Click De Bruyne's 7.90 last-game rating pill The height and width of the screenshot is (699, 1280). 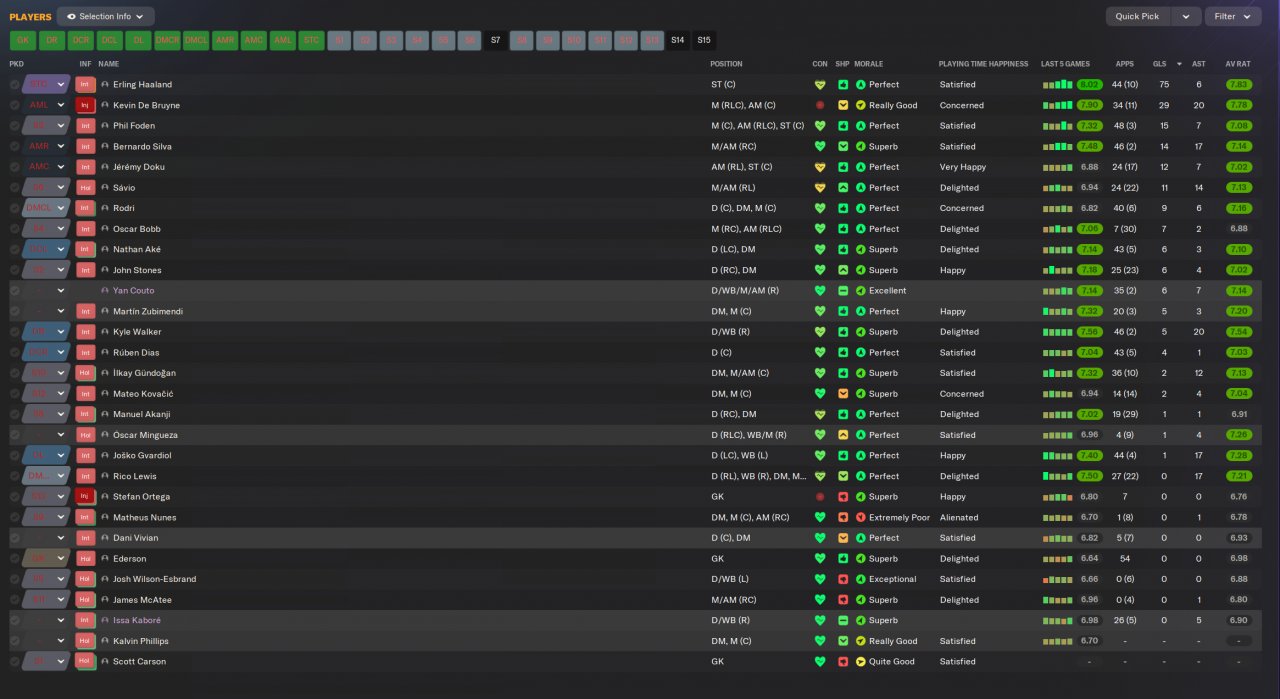click(1090, 105)
